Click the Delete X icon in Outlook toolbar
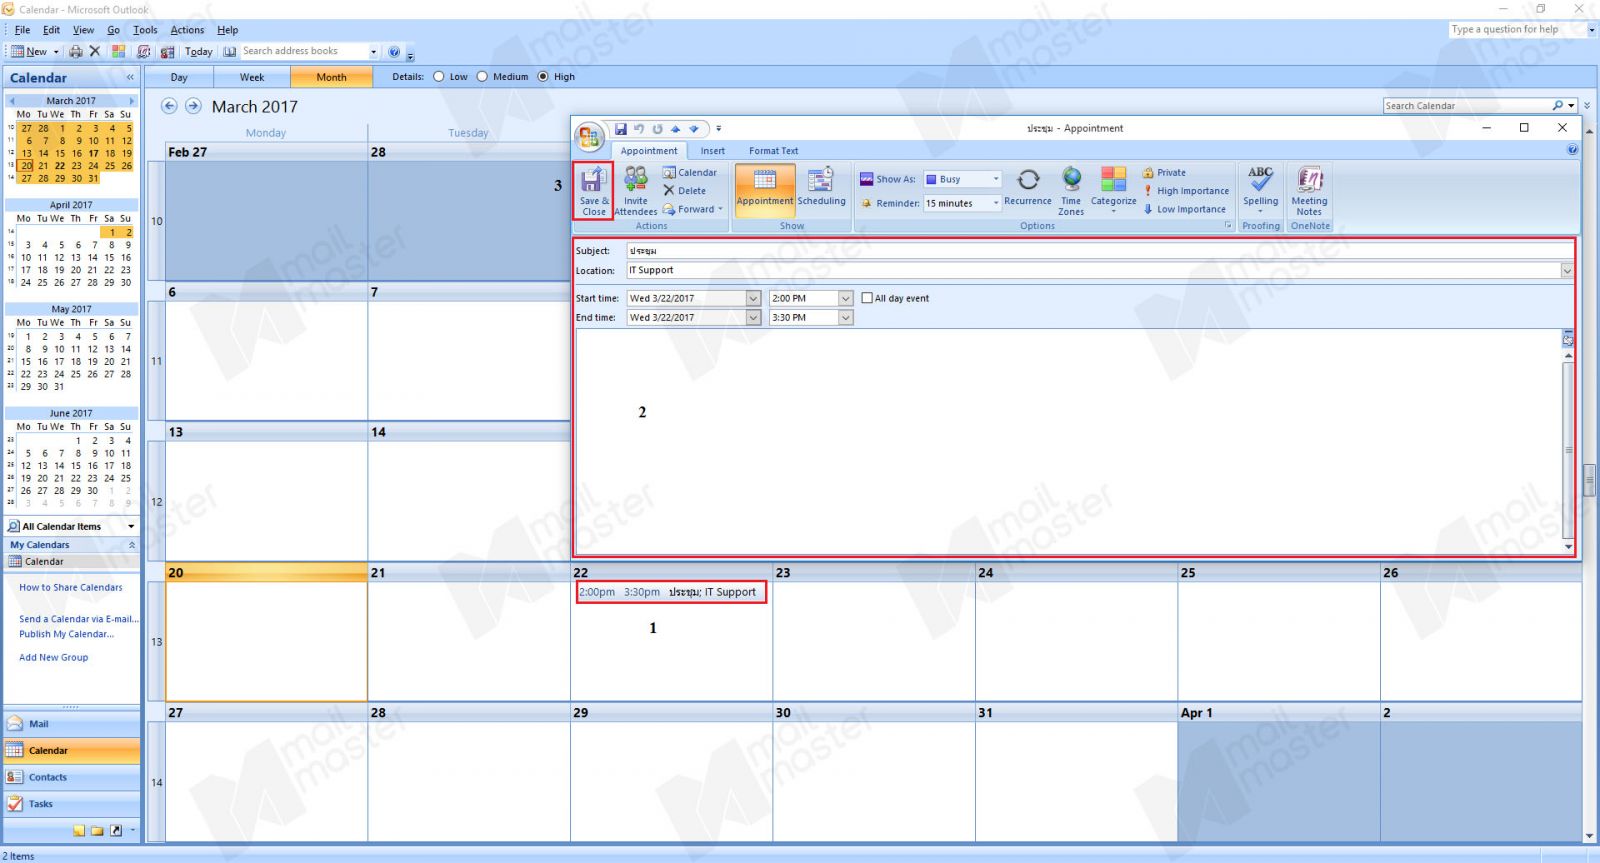The height and width of the screenshot is (863, 1600). tap(95, 51)
